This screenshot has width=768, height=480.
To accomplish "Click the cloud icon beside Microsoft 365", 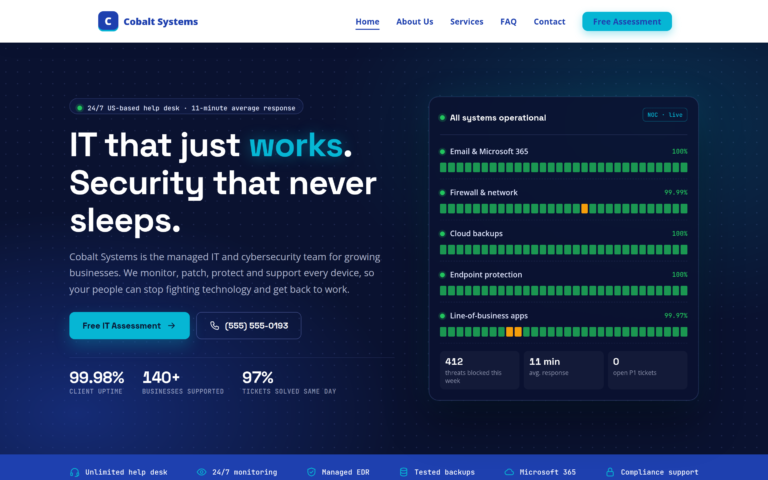I will coord(509,472).
